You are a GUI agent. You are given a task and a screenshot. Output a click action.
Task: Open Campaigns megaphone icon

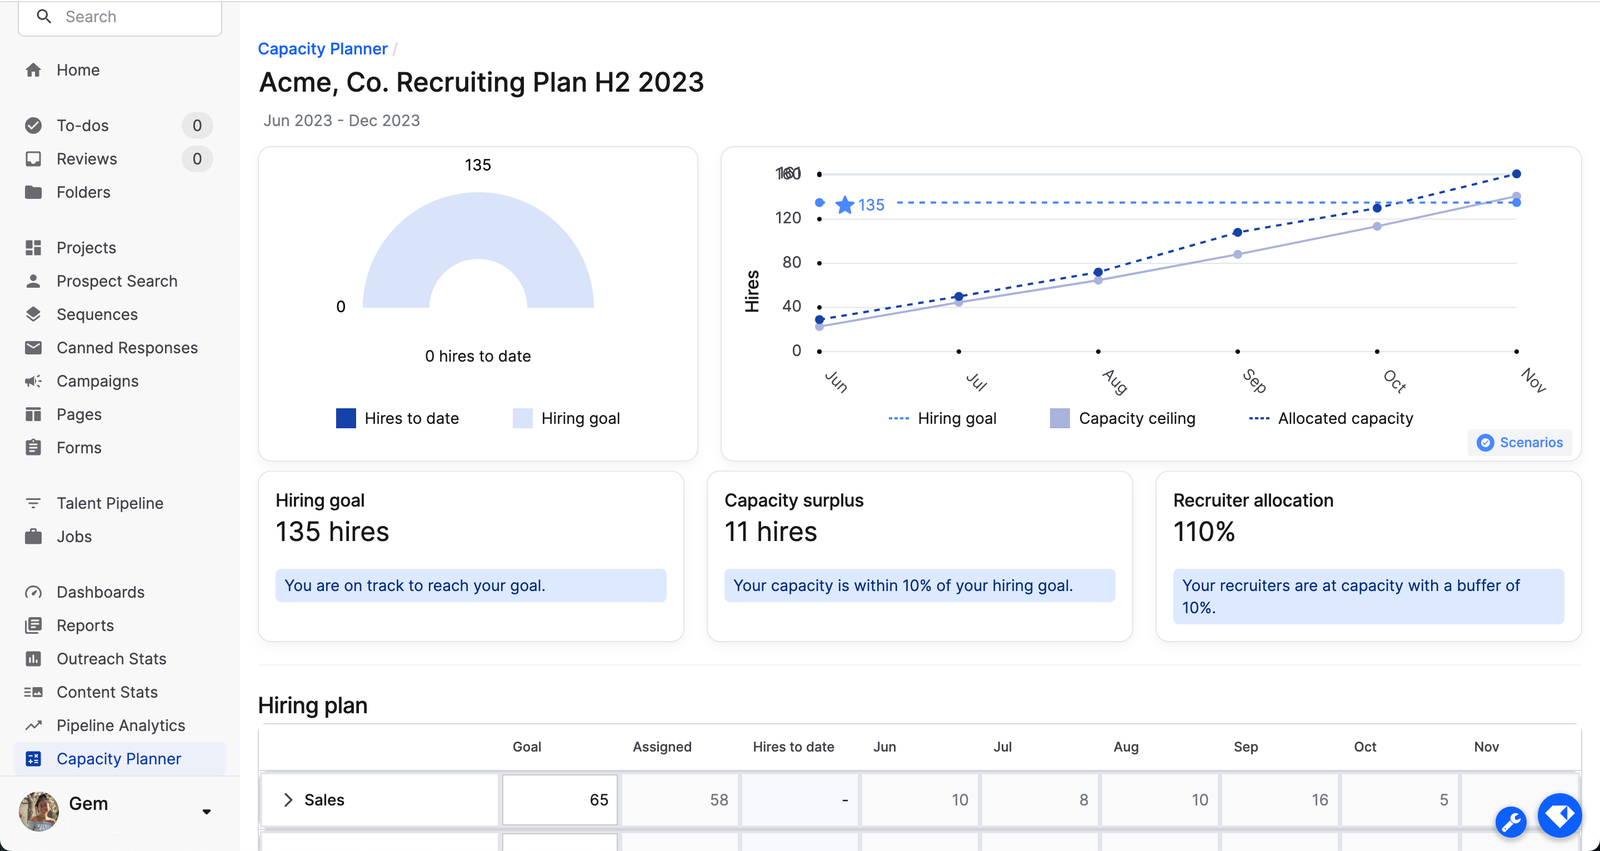tap(34, 381)
